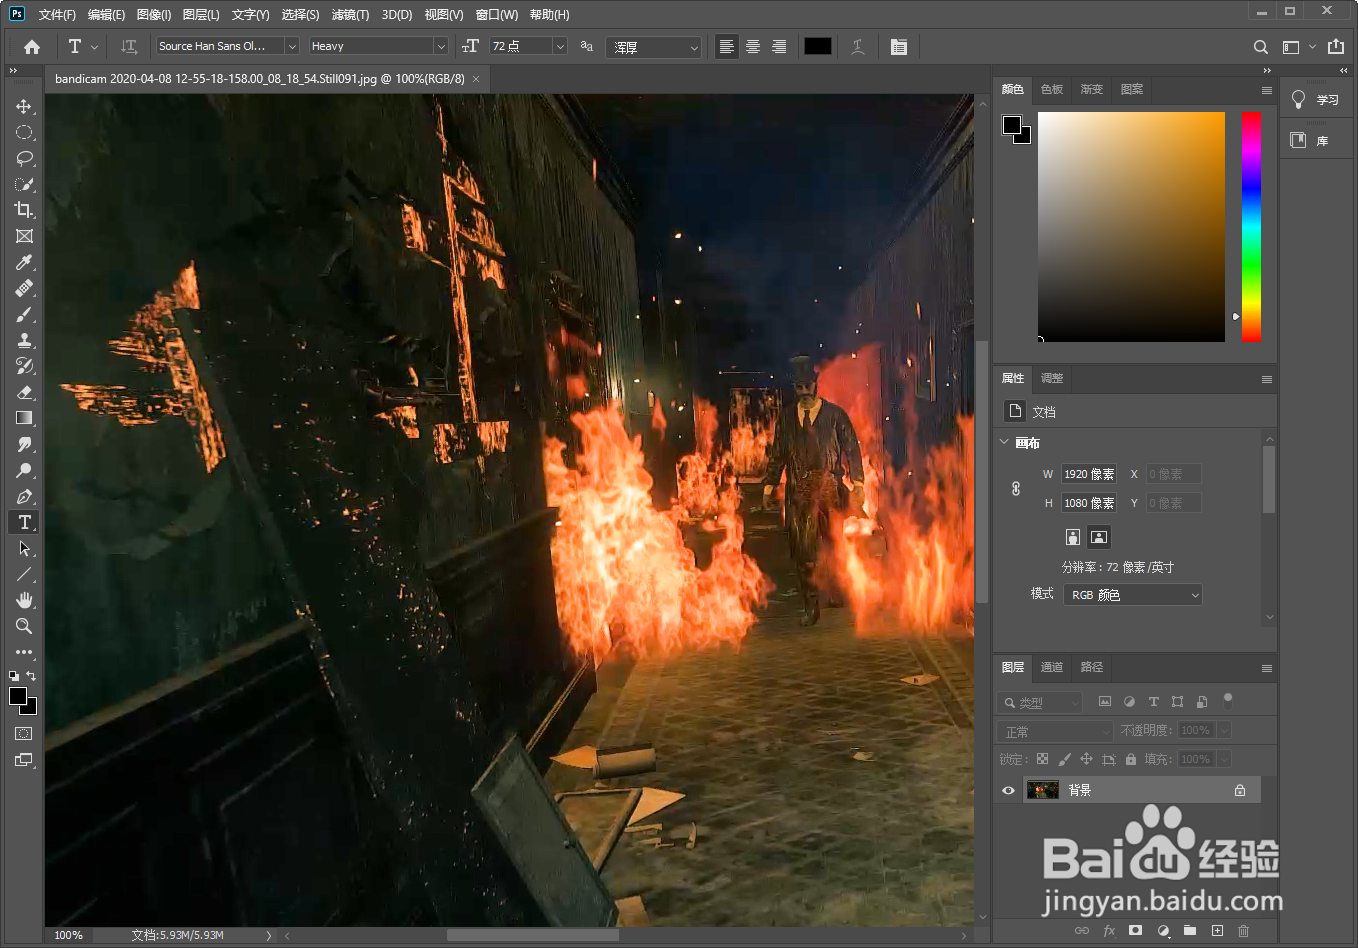Set canvas orientation to landscape
This screenshot has width=1358, height=948.
1099,537
